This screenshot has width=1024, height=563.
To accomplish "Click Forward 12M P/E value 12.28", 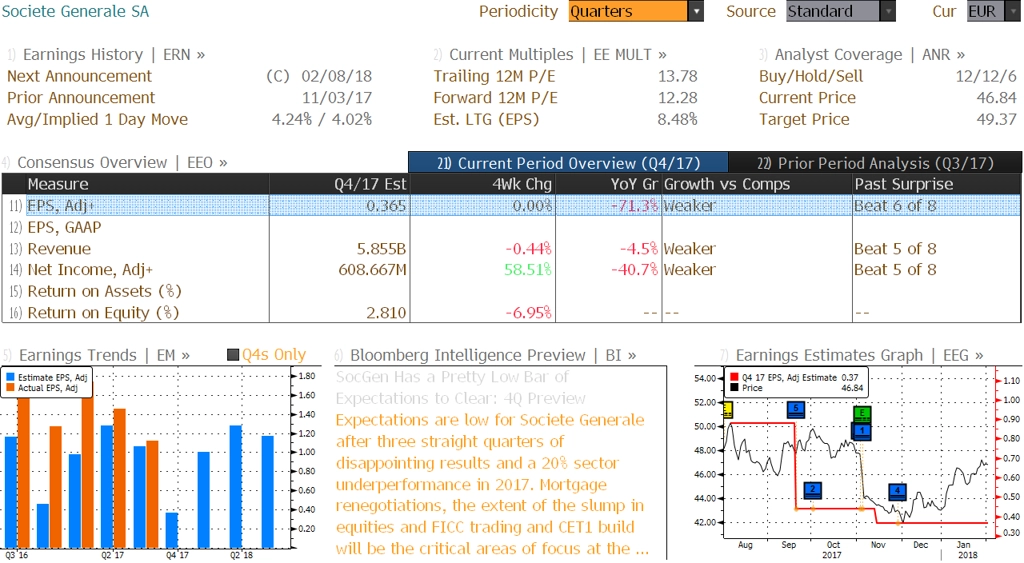I will click(x=677, y=98).
